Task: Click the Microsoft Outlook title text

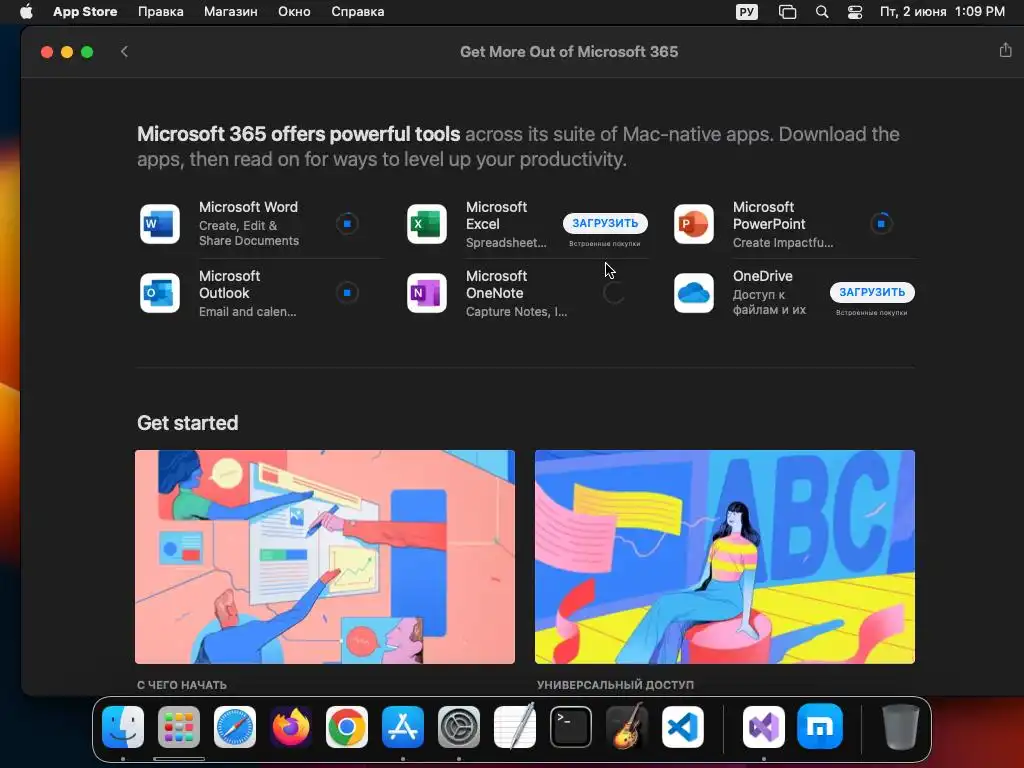Action: pyautogui.click(x=229, y=285)
